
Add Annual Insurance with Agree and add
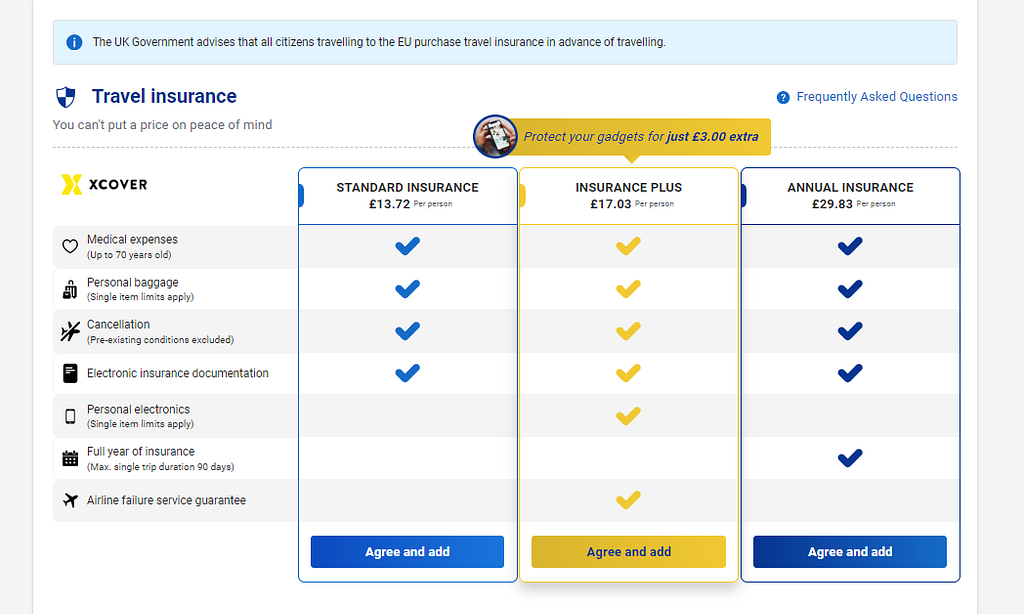click(850, 552)
